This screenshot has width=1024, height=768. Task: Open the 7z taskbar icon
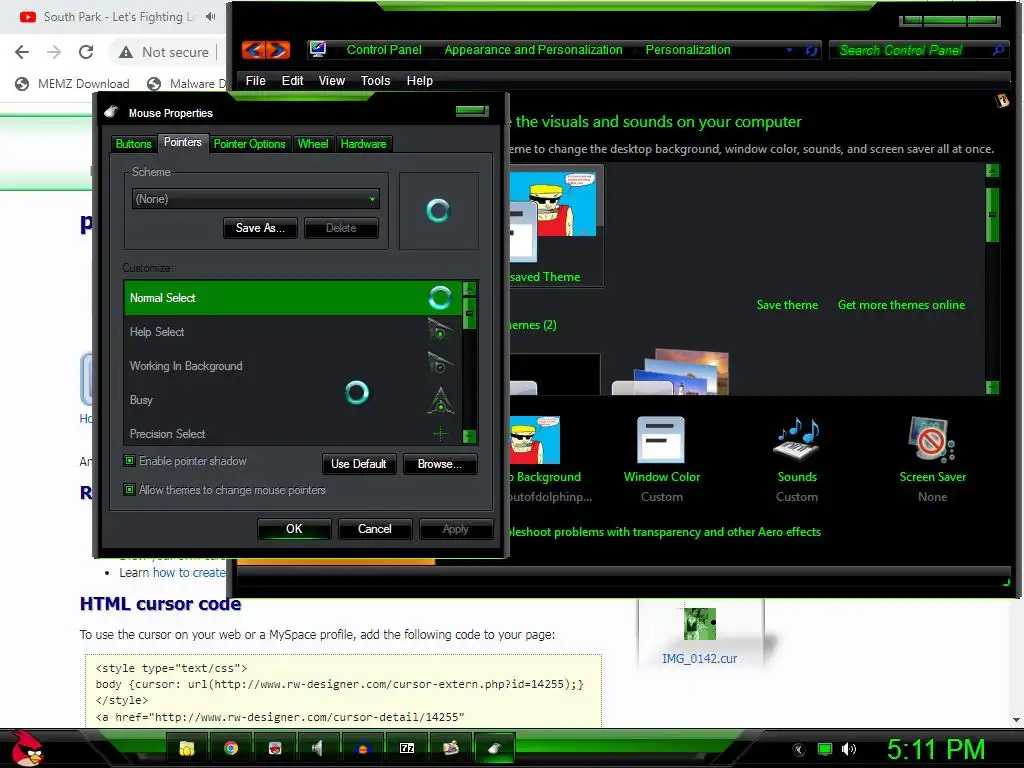point(406,748)
